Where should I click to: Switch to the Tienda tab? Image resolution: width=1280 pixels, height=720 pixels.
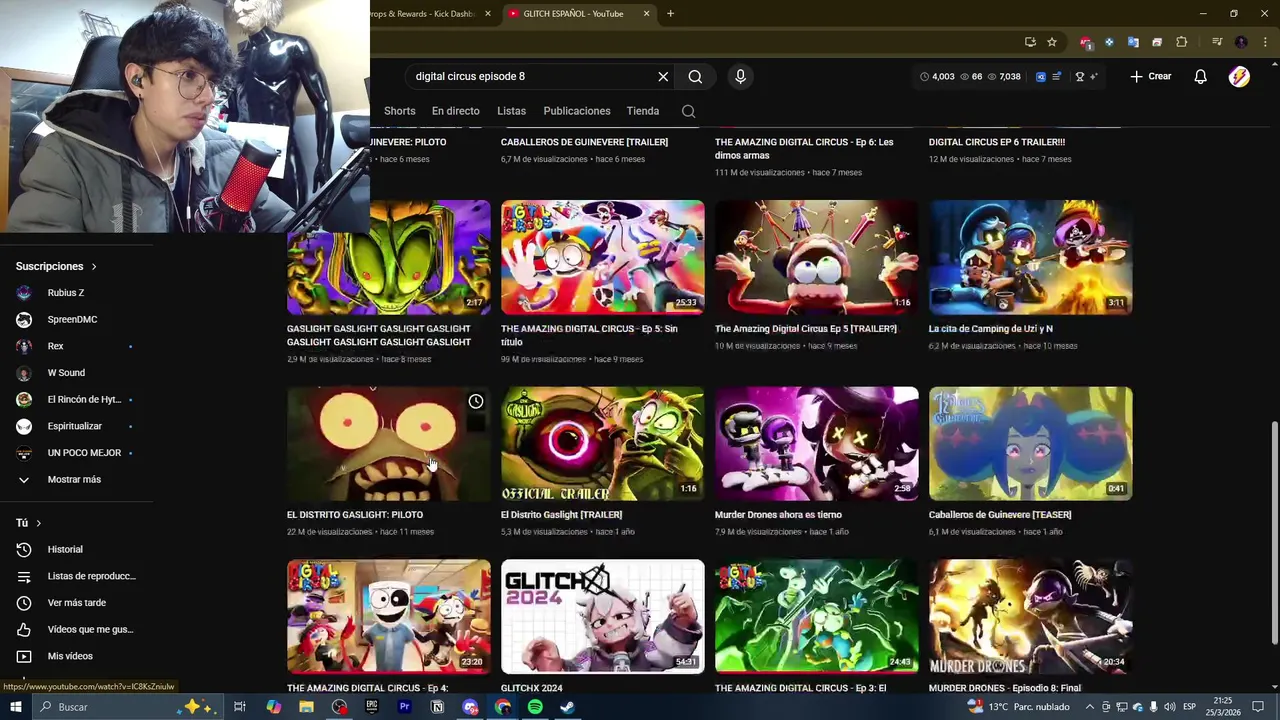[x=642, y=111]
